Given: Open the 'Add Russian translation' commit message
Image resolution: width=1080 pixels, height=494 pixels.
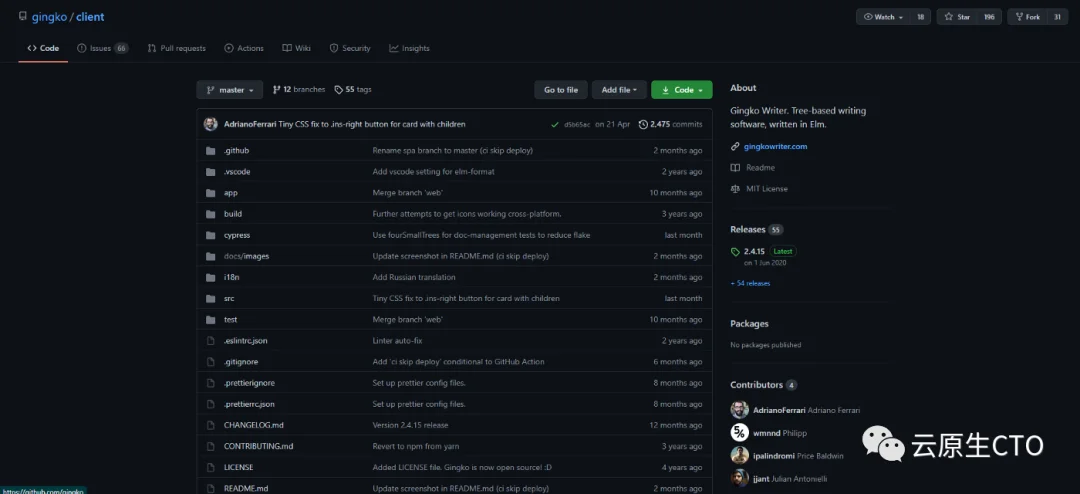Looking at the screenshot, I should 414,277.
